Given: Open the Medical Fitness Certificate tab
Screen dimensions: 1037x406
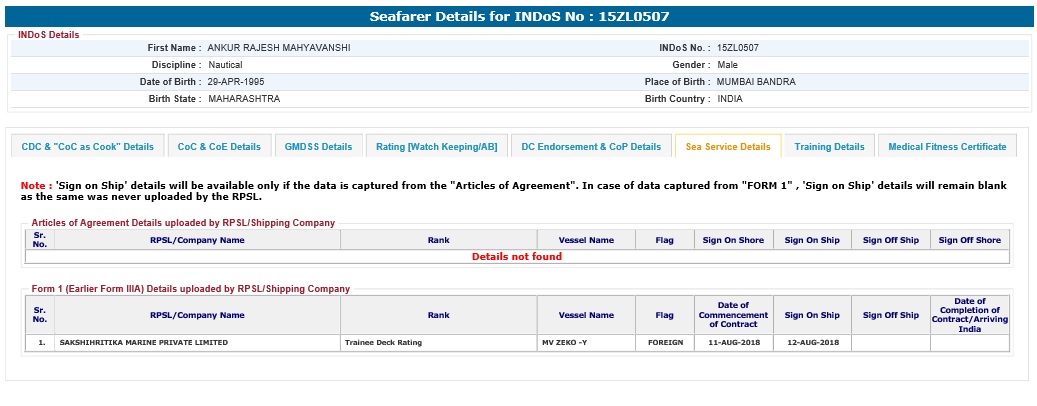Looking at the screenshot, I should tap(947, 147).
